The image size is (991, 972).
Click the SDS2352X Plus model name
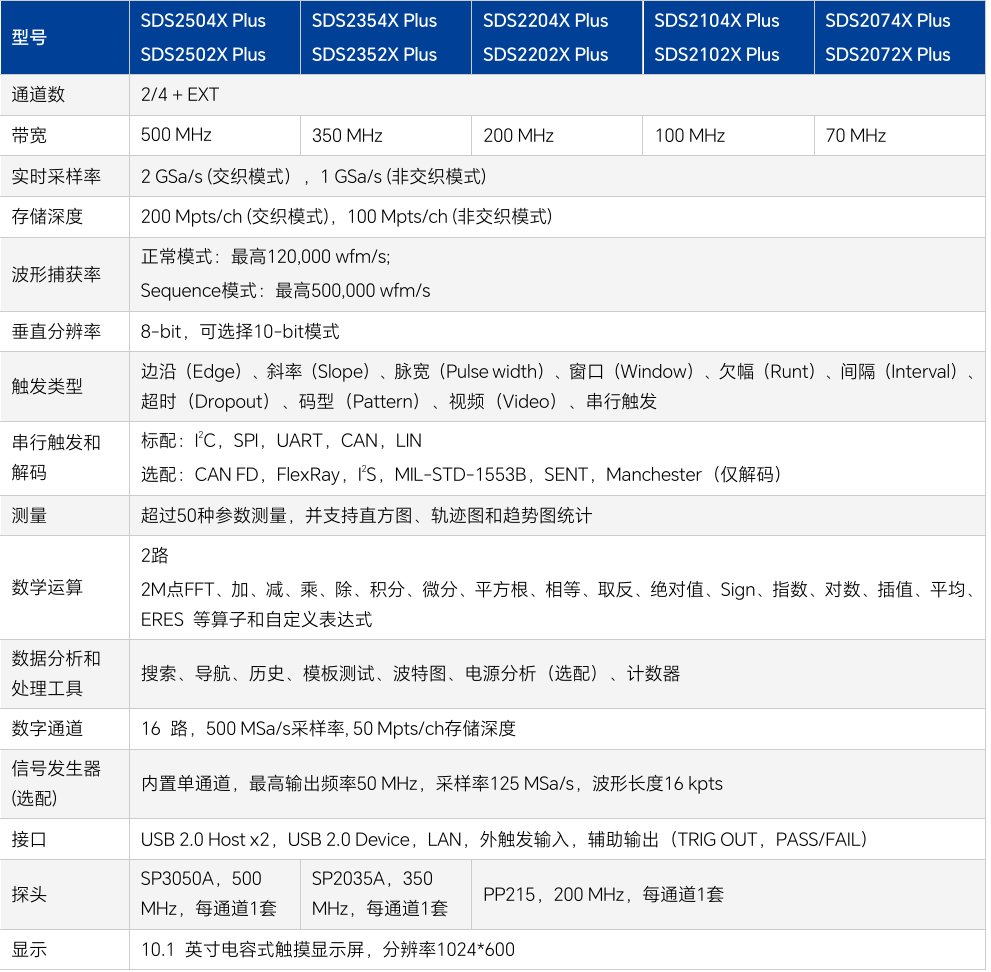click(x=374, y=55)
